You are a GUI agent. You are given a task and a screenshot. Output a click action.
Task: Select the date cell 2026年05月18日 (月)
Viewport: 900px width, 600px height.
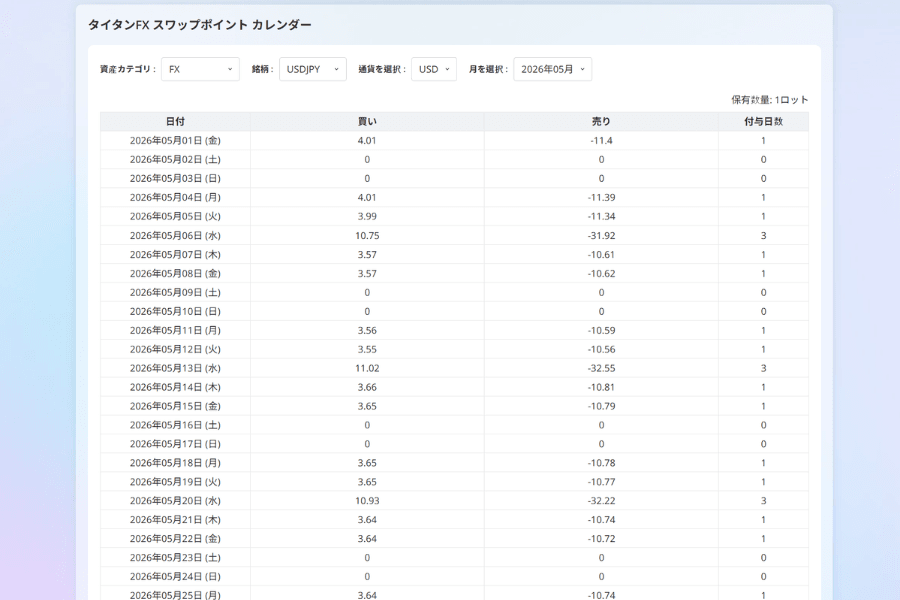[175, 463]
